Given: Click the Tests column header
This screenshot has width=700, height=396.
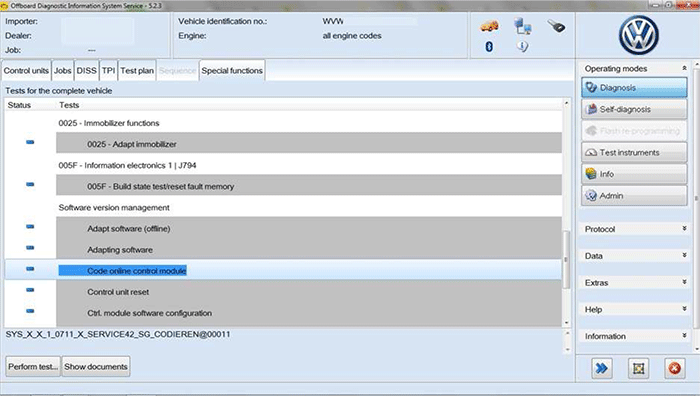Looking at the screenshot, I should (x=69, y=105).
